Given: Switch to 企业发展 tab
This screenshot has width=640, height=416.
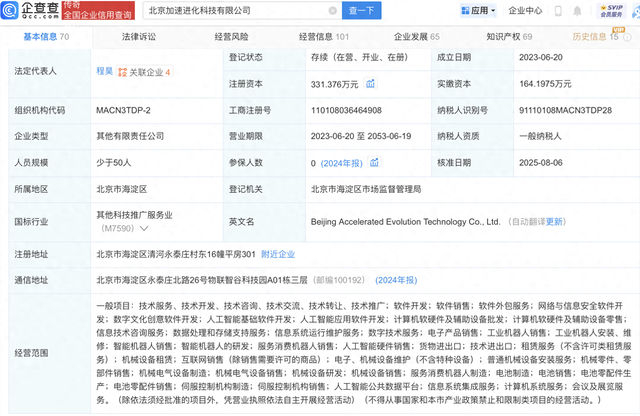Looking at the screenshot, I should click(x=417, y=37).
